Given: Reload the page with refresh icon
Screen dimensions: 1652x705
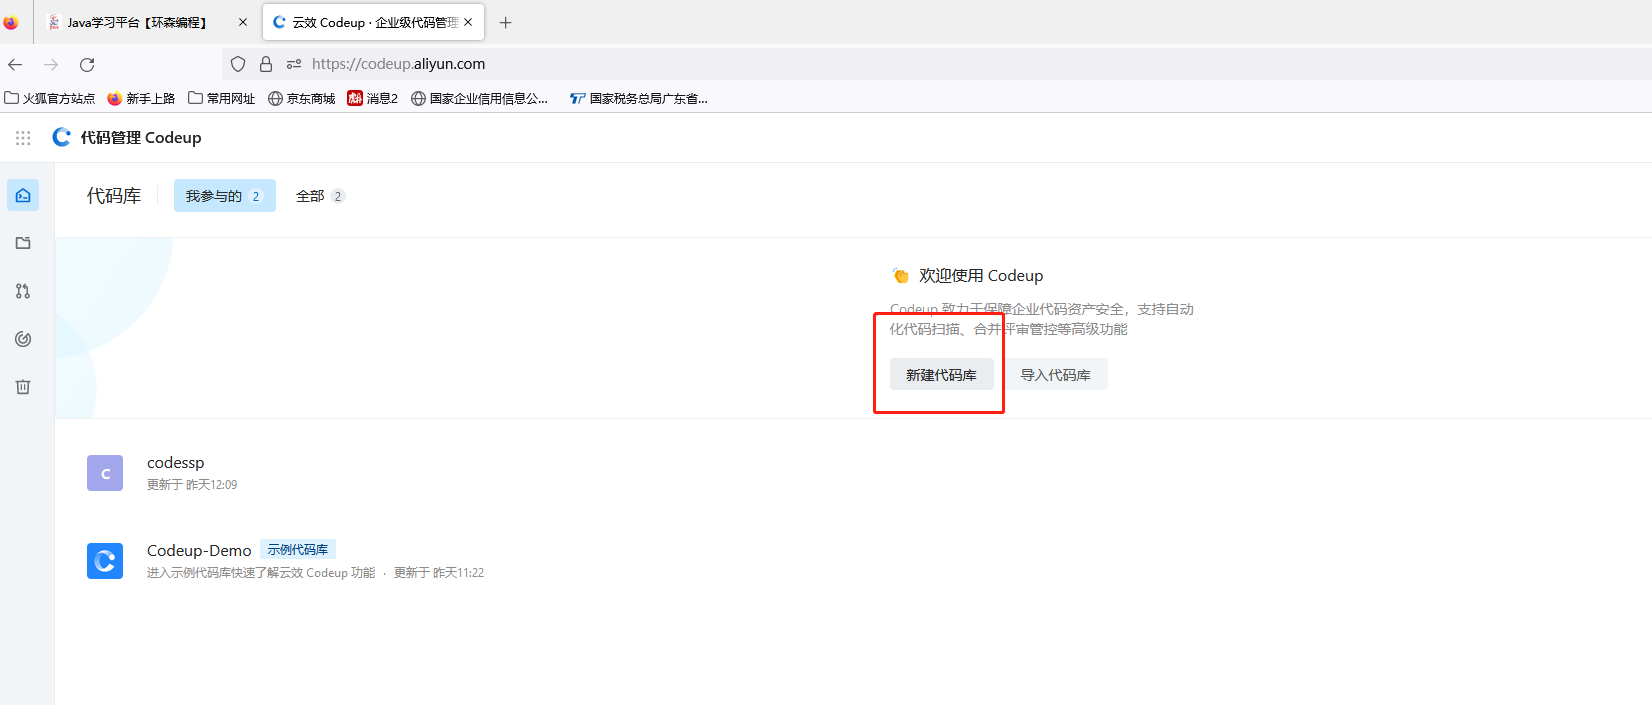Looking at the screenshot, I should pyautogui.click(x=87, y=64).
